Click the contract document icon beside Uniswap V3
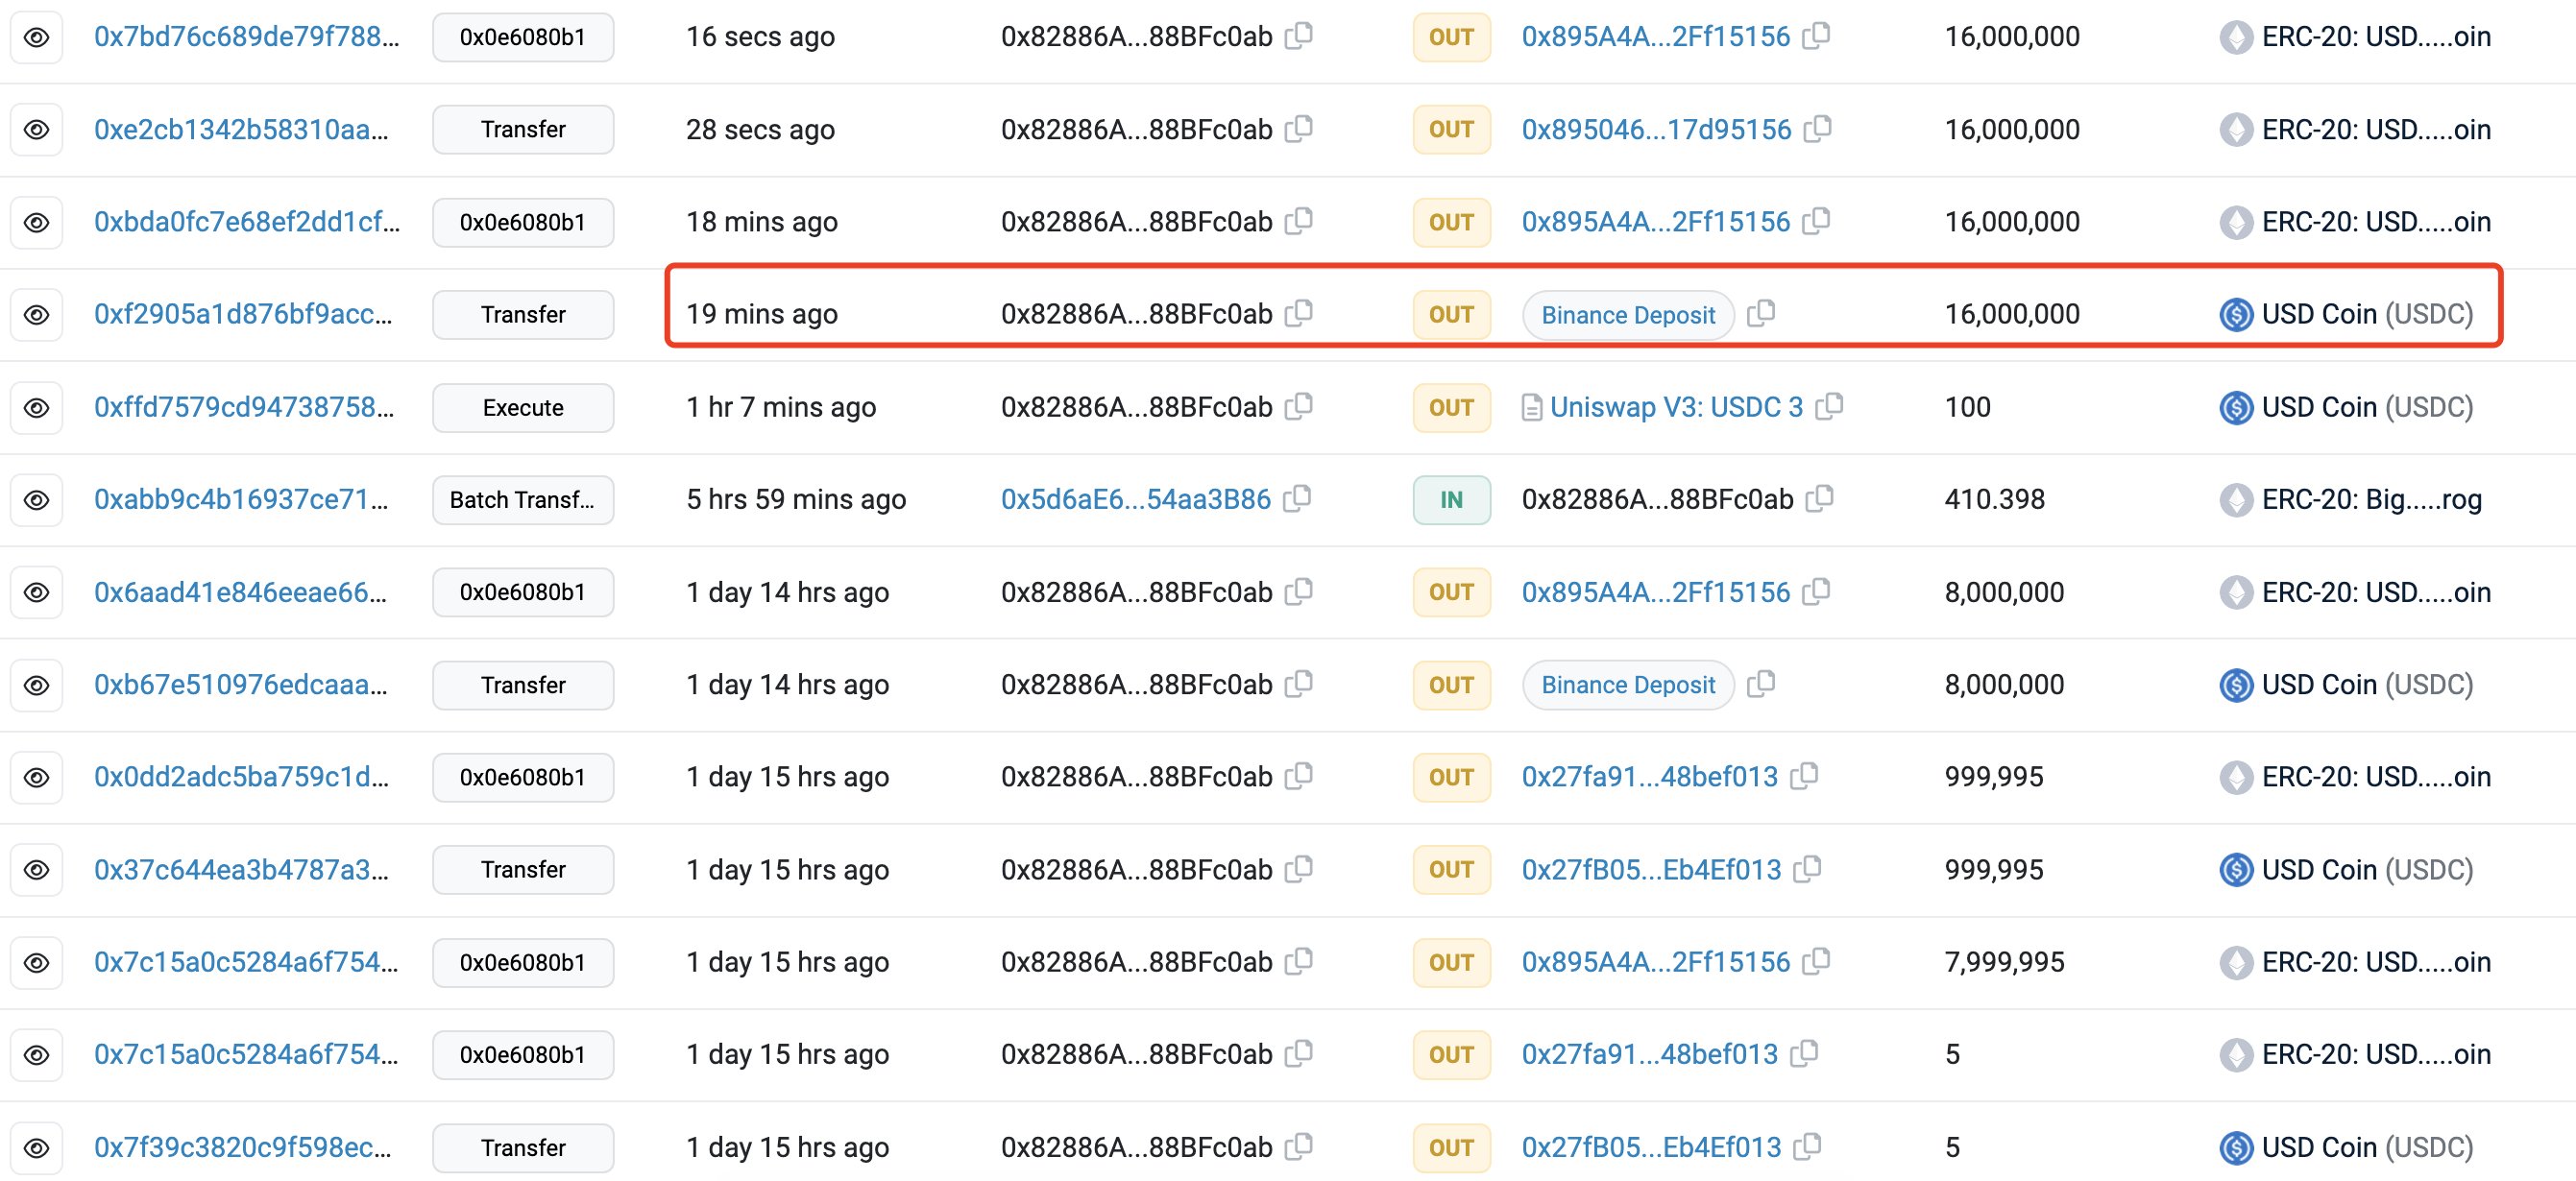Image resolution: width=2576 pixels, height=1181 pixels. tap(1531, 407)
